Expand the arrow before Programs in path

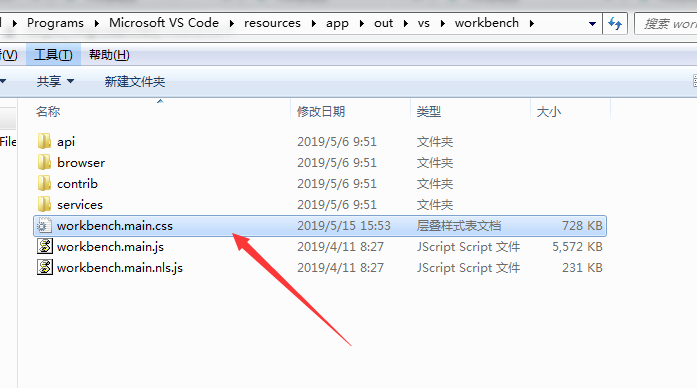pos(15,24)
